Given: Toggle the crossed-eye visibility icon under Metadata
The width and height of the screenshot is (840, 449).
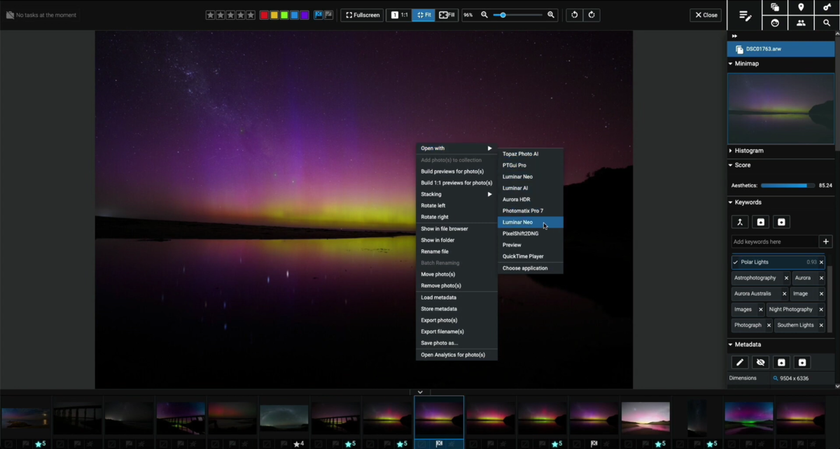Looking at the screenshot, I should [760, 363].
